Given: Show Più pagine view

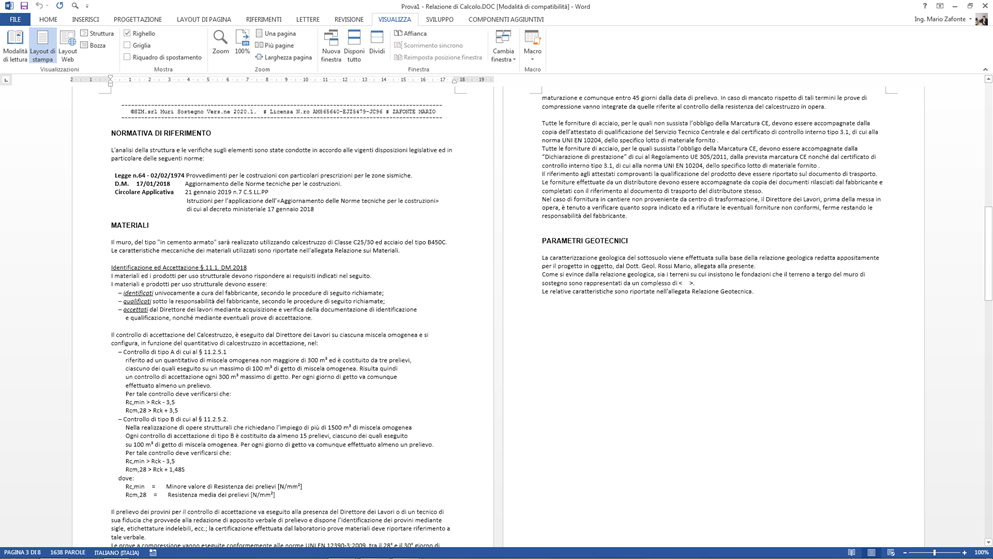Looking at the screenshot, I should point(275,45).
